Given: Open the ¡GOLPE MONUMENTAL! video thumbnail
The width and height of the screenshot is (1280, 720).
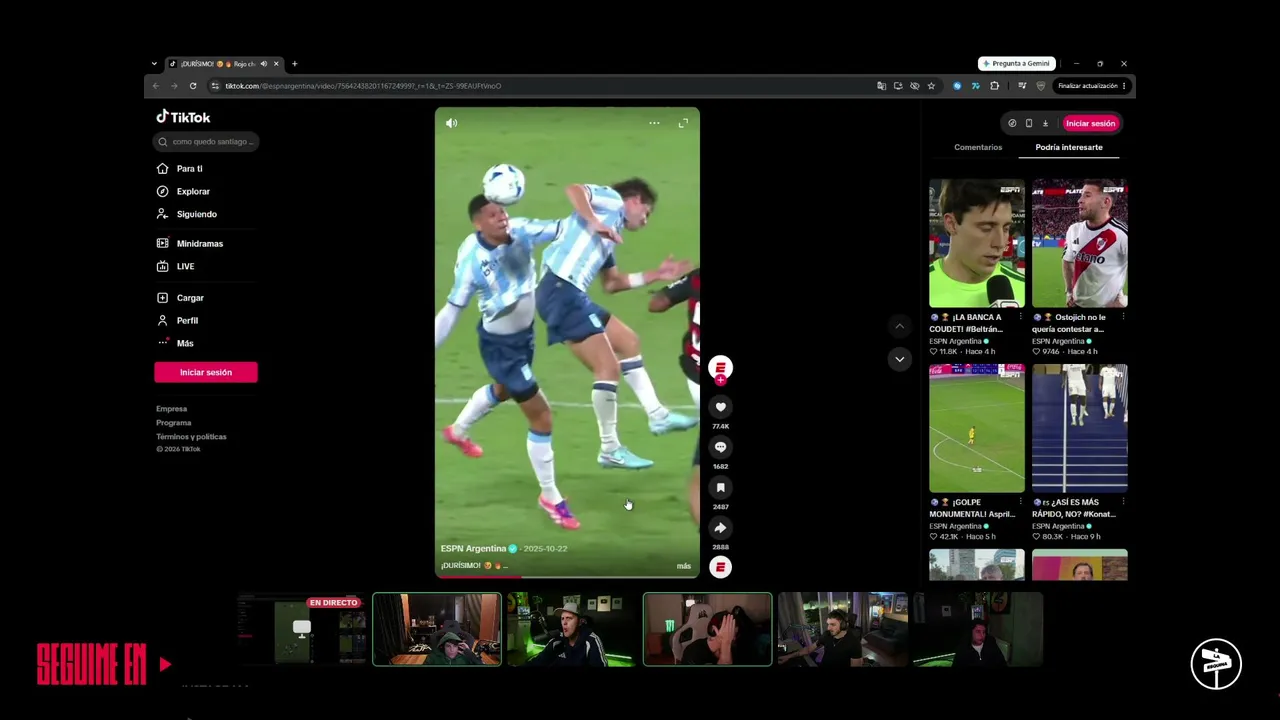Looking at the screenshot, I should (x=977, y=428).
